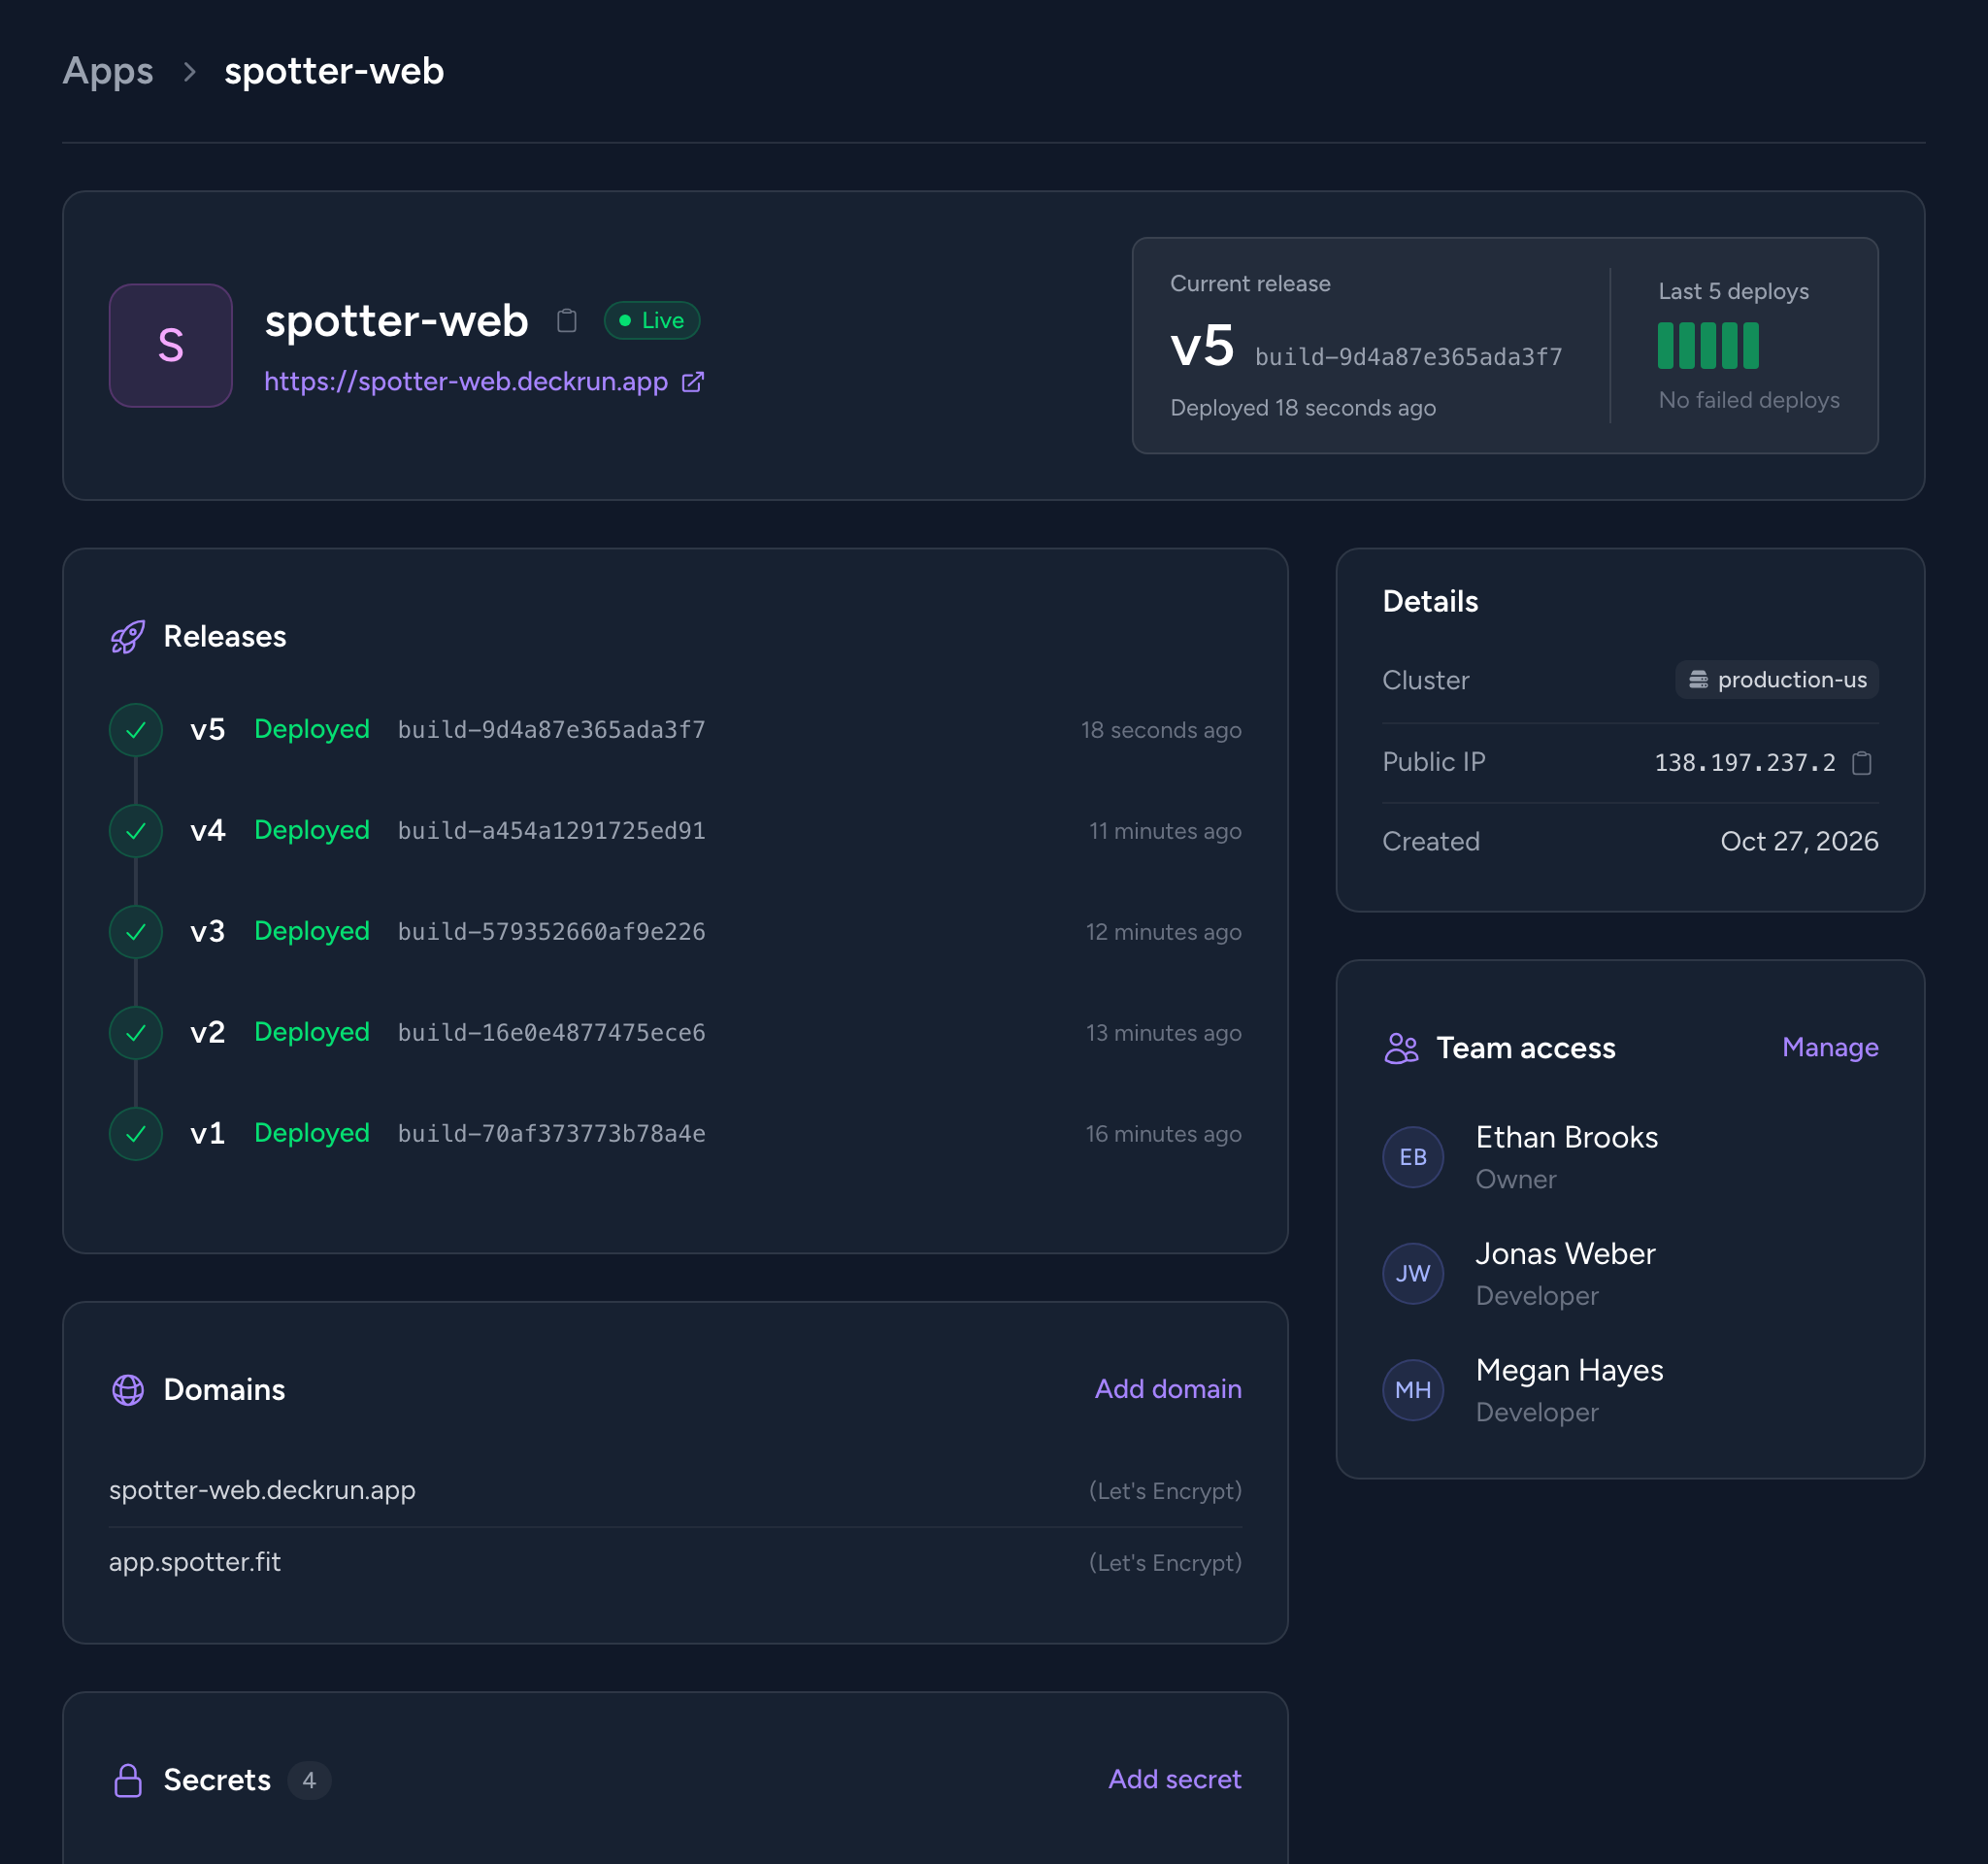1988x1864 pixels.
Task: Click Megan Hayes MH avatar
Action: click(x=1413, y=1390)
